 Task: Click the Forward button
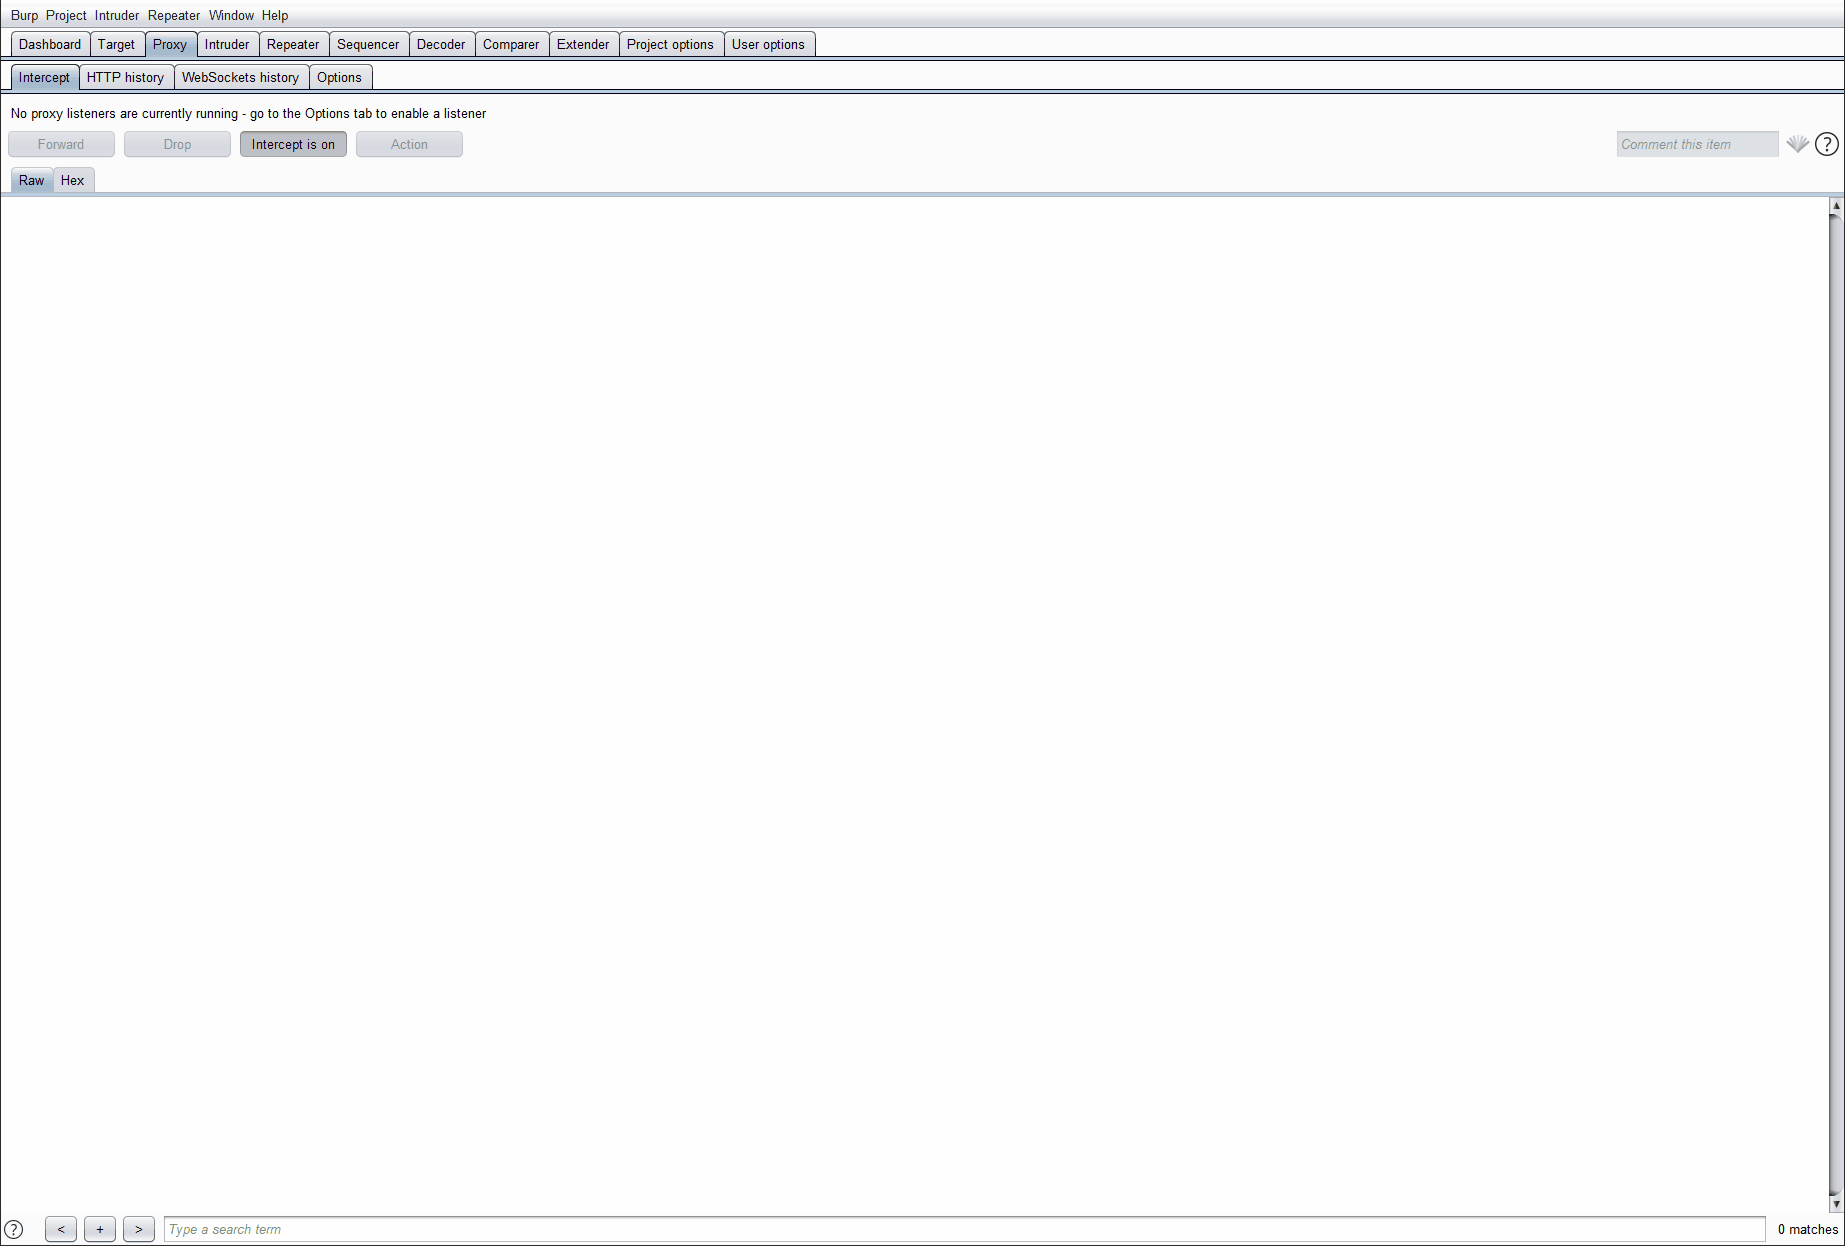tap(61, 144)
